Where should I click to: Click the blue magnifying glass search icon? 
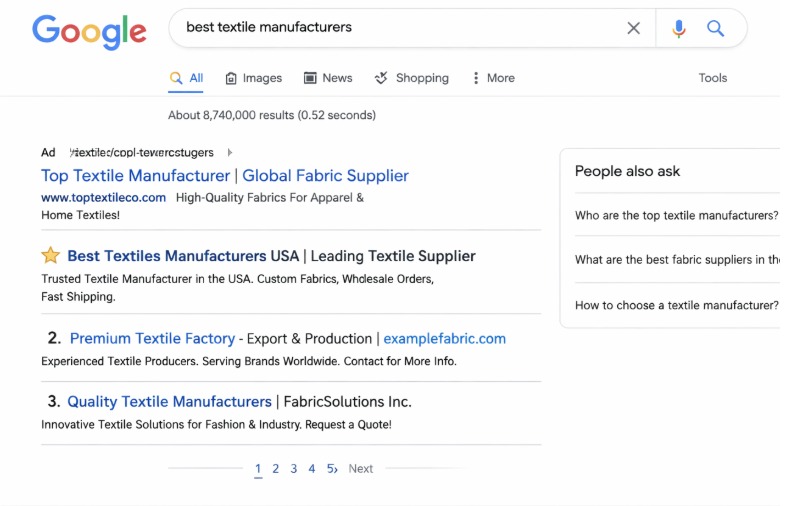[716, 28]
